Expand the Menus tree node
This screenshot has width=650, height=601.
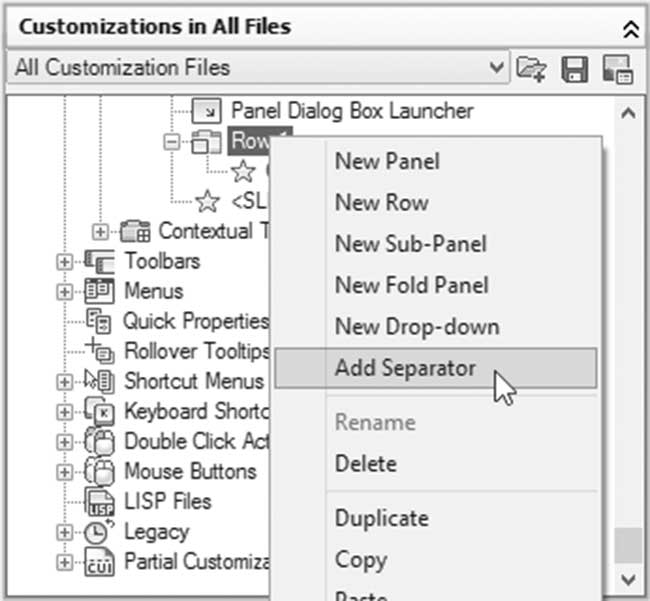64,291
